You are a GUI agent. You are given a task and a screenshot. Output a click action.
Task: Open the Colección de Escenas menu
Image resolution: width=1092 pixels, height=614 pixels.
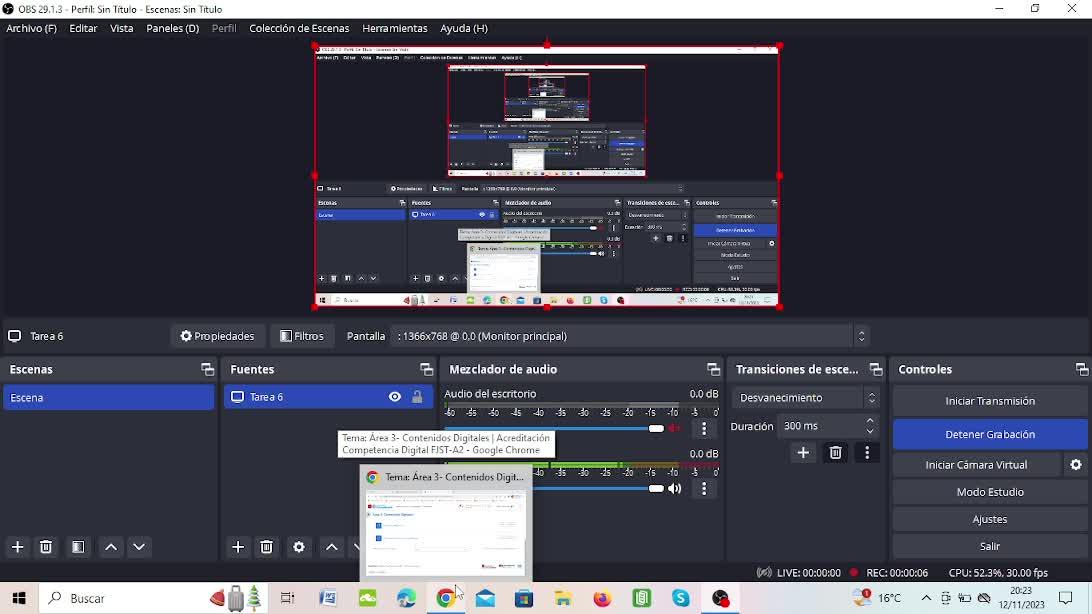[x=299, y=29]
